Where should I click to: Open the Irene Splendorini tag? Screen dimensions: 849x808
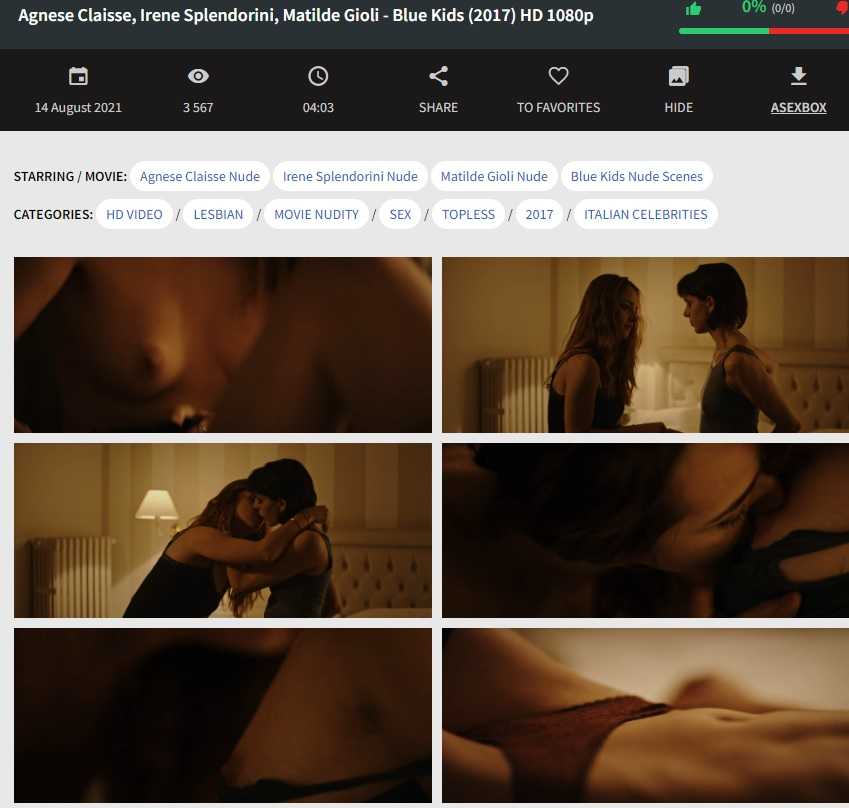tap(350, 176)
